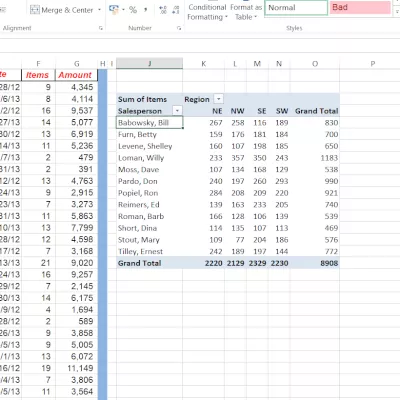Select column J header
The height and width of the screenshot is (400, 400).
149,63
